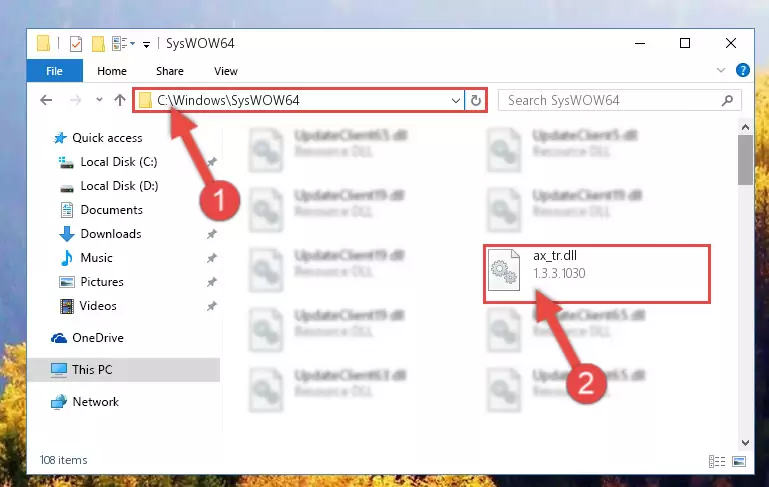Click the scroll down arrow
The height and width of the screenshot is (487, 769).
(x=745, y=442)
